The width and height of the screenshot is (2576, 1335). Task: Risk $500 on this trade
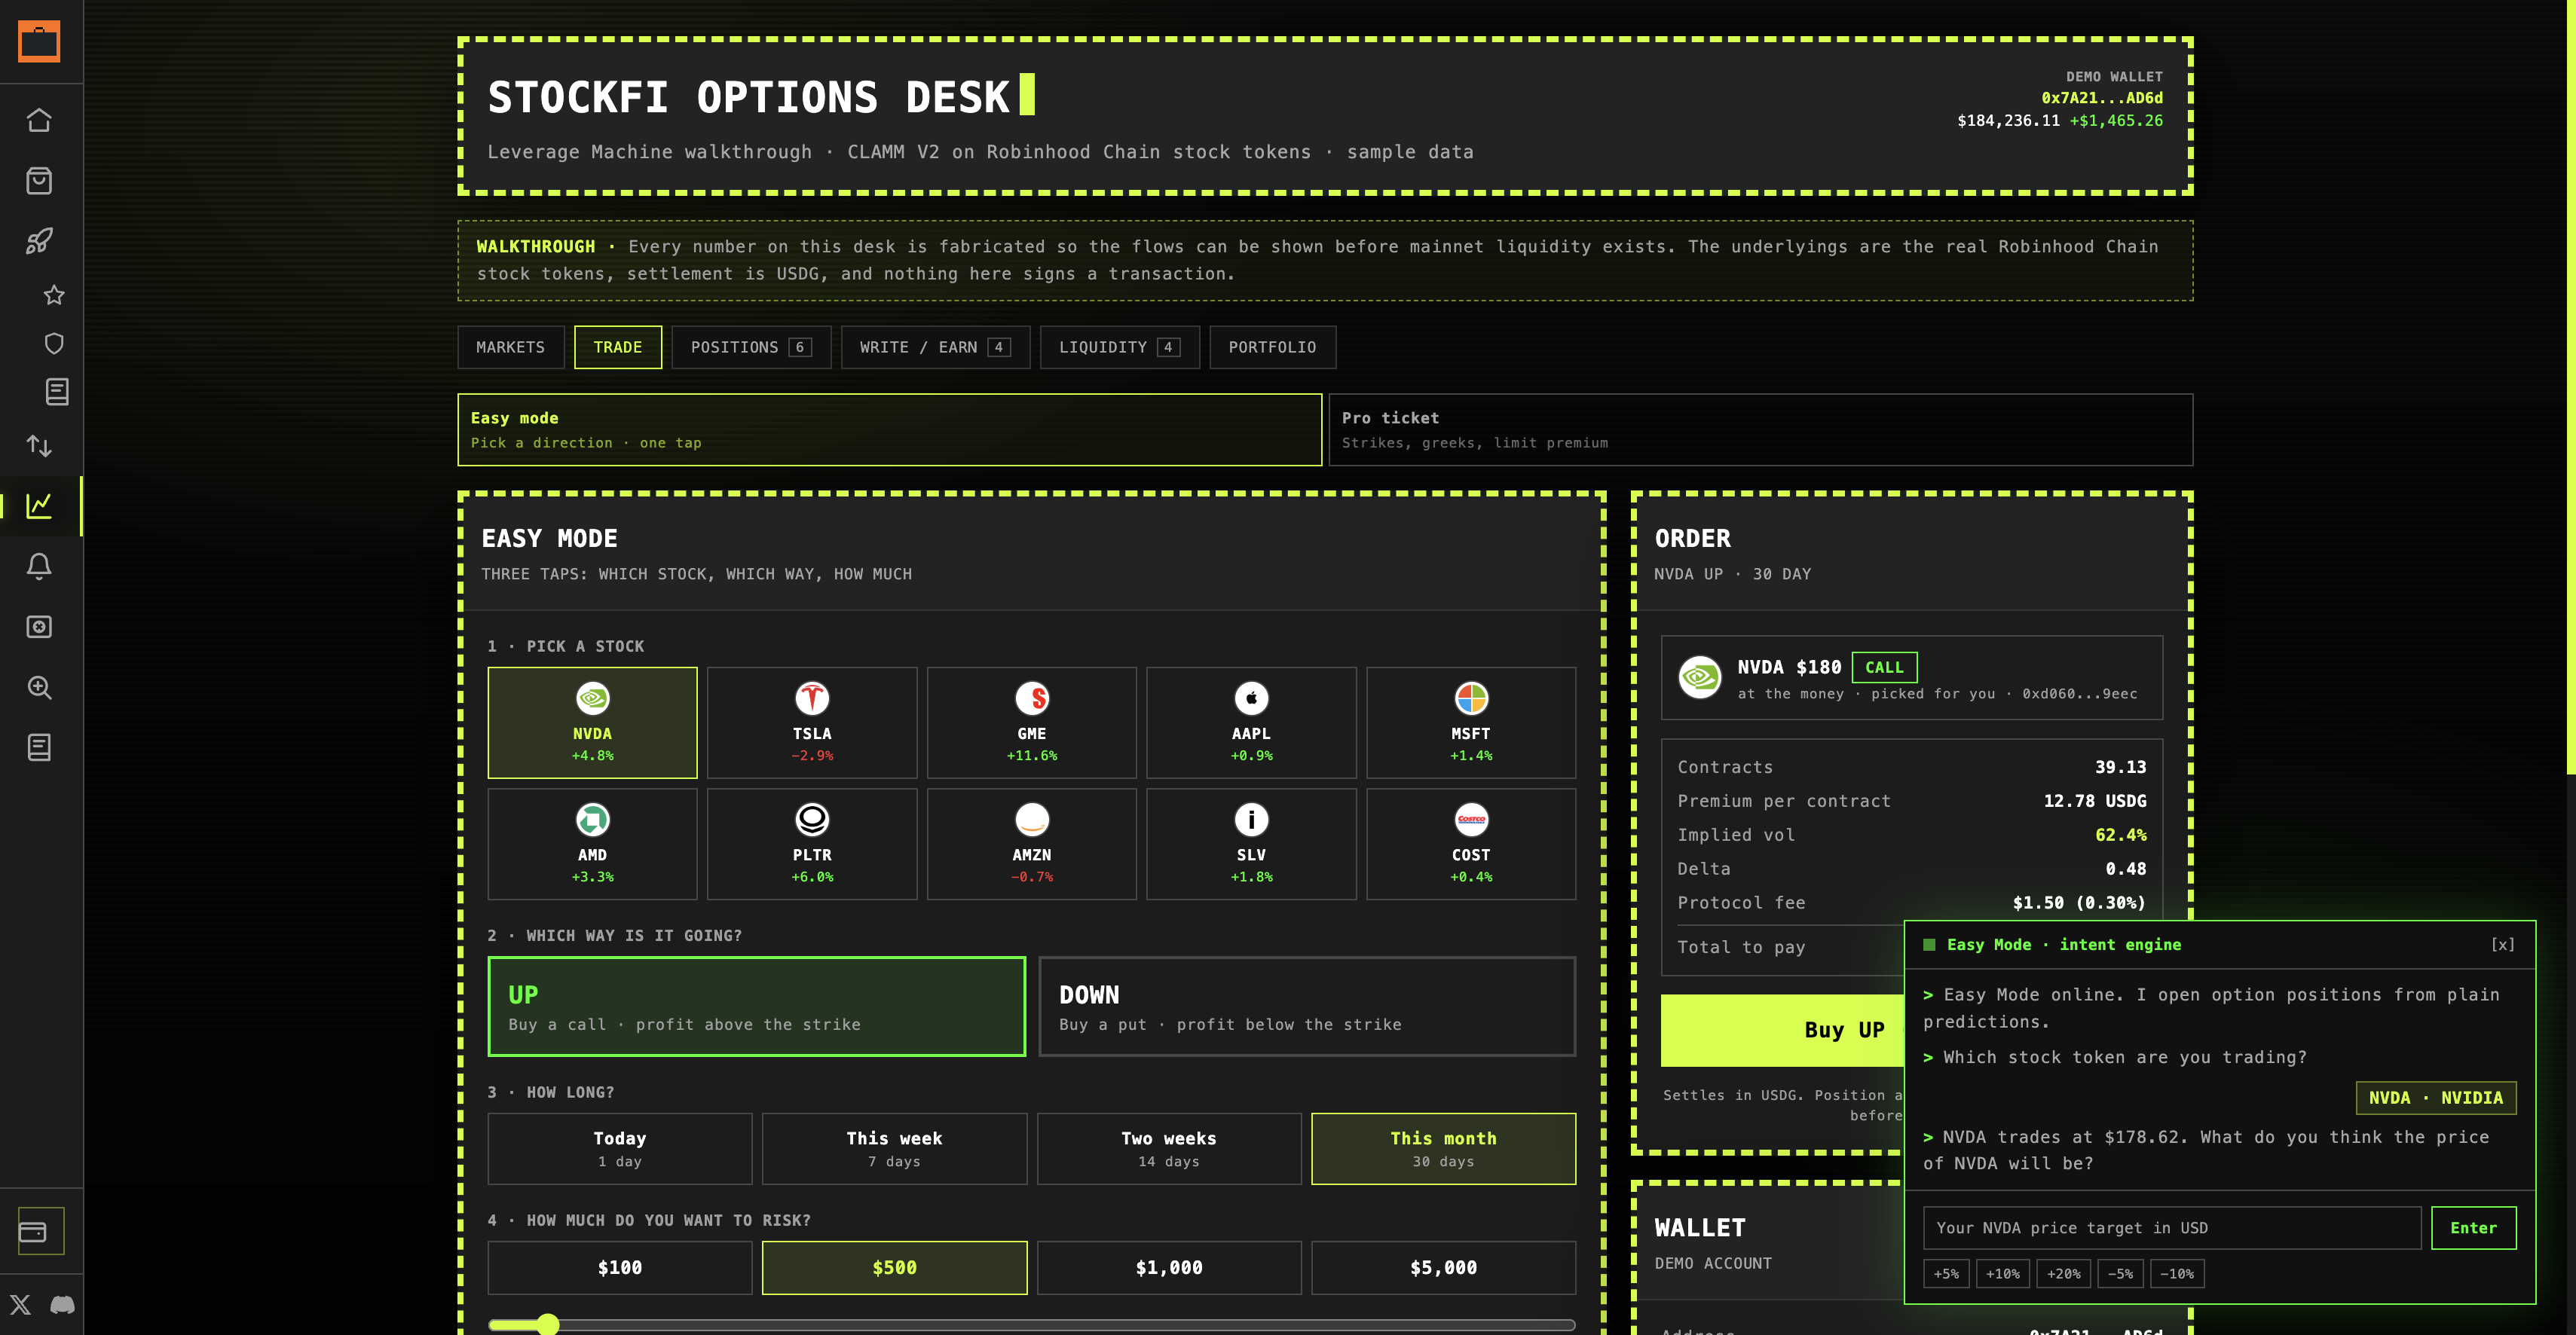894,1268
